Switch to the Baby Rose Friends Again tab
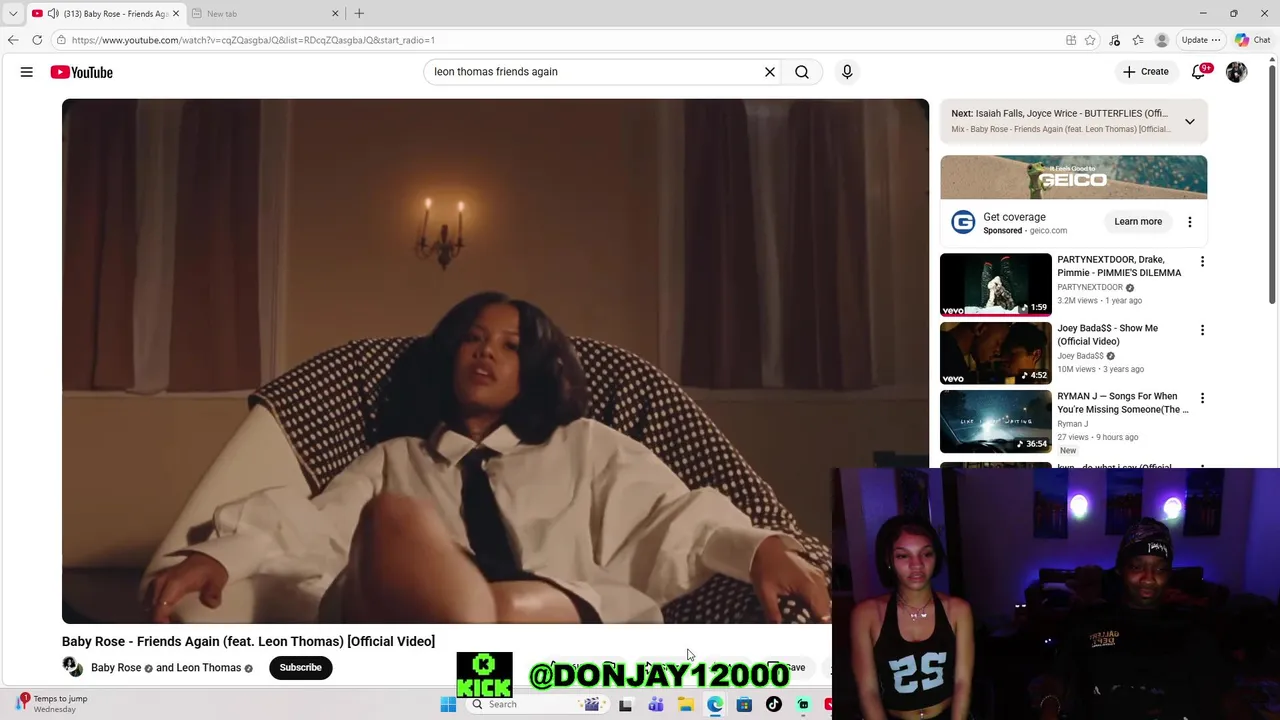 click(105, 13)
